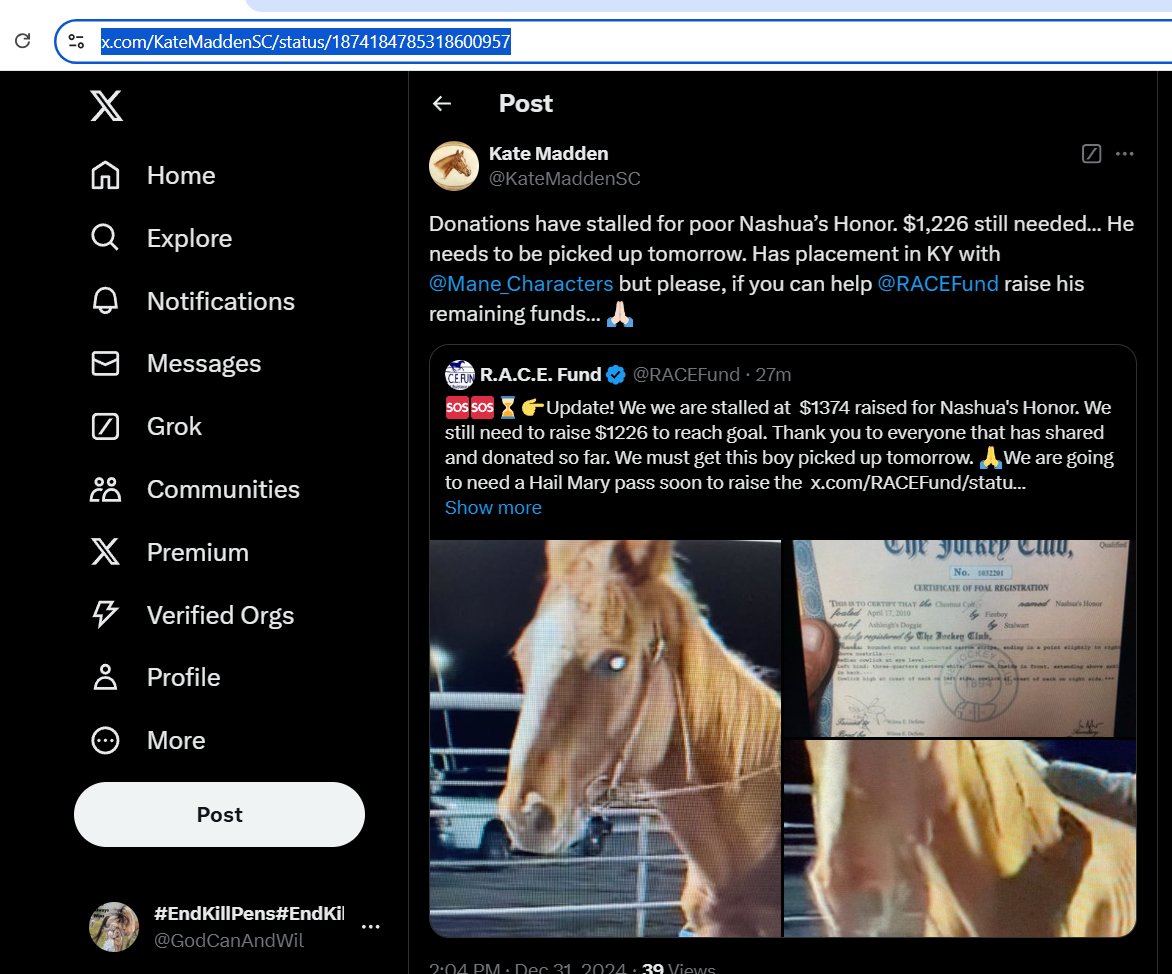Click the 39 Views count
This screenshot has width=1172, height=974.
point(678,969)
